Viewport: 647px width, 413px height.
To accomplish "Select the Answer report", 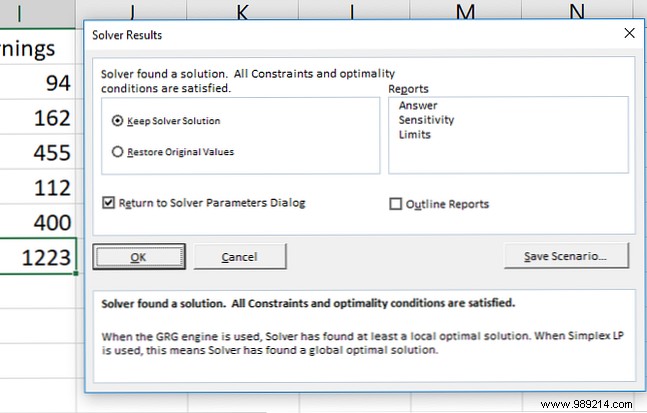I will [418, 105].
